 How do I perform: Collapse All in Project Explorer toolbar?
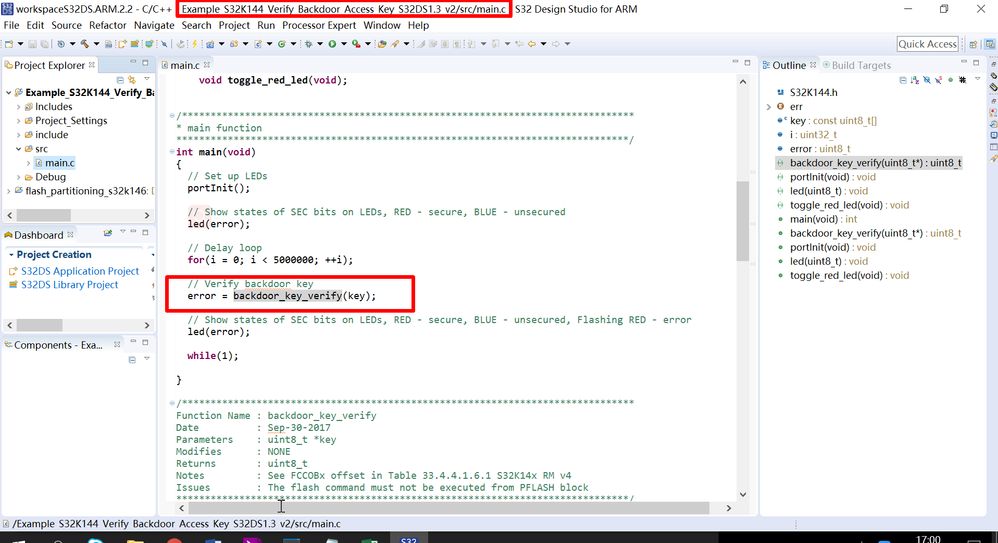pyautogui.click(x=120, y=80)
